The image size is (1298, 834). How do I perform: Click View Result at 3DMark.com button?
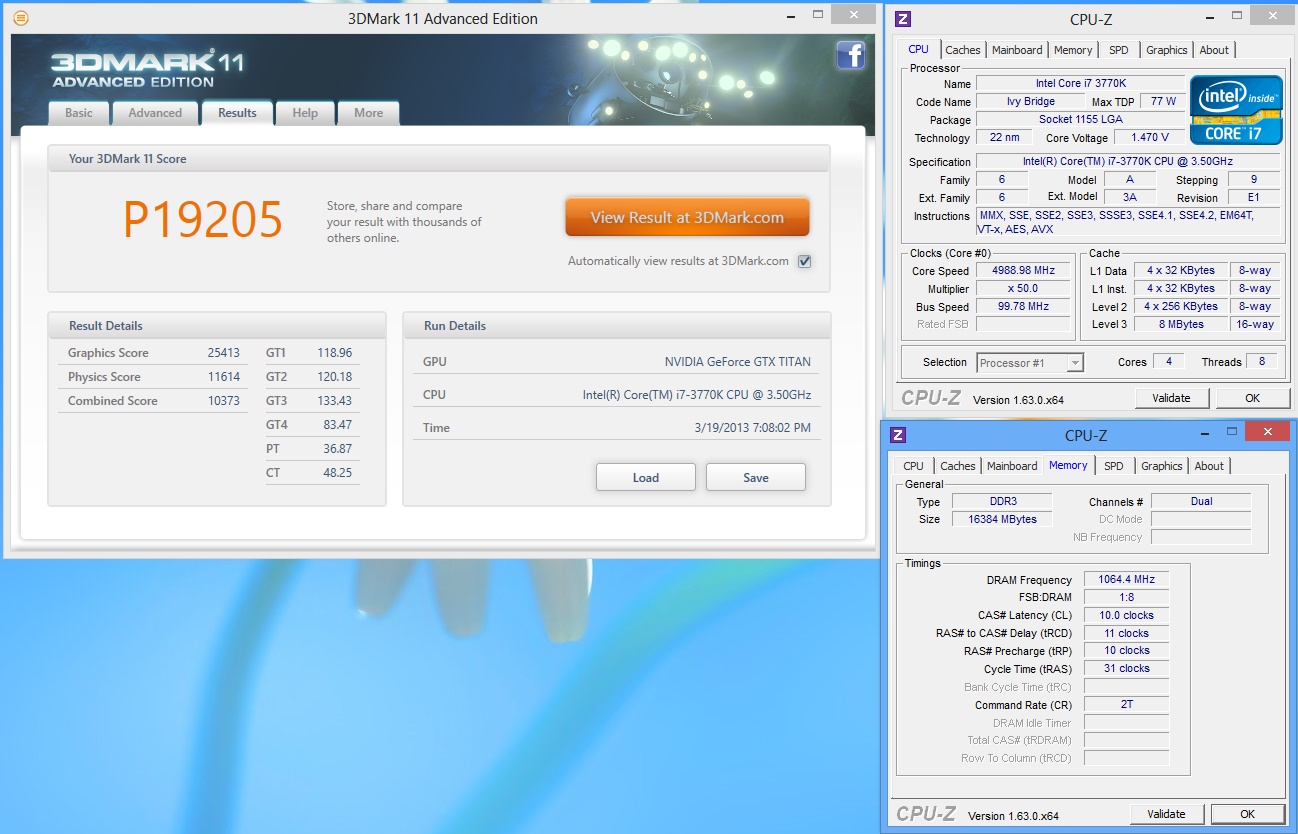(x=687, y=217)
